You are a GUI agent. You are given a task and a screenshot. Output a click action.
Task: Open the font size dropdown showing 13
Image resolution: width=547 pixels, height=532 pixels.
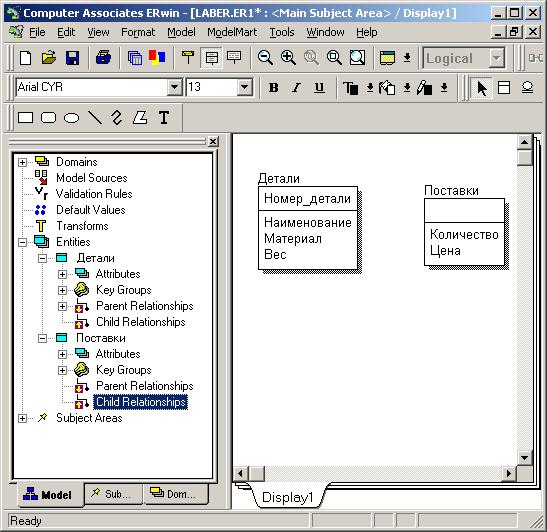tap(245, 87)
